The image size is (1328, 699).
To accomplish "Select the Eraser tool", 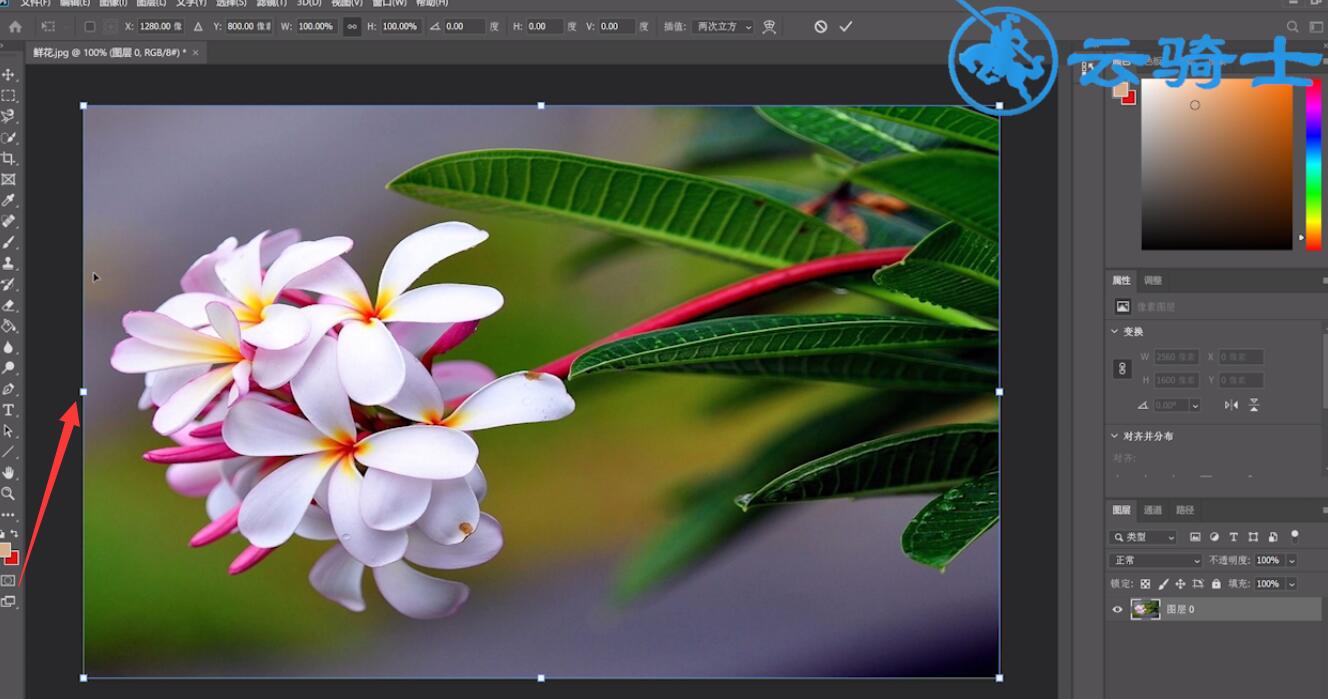I will click(8, 305).
